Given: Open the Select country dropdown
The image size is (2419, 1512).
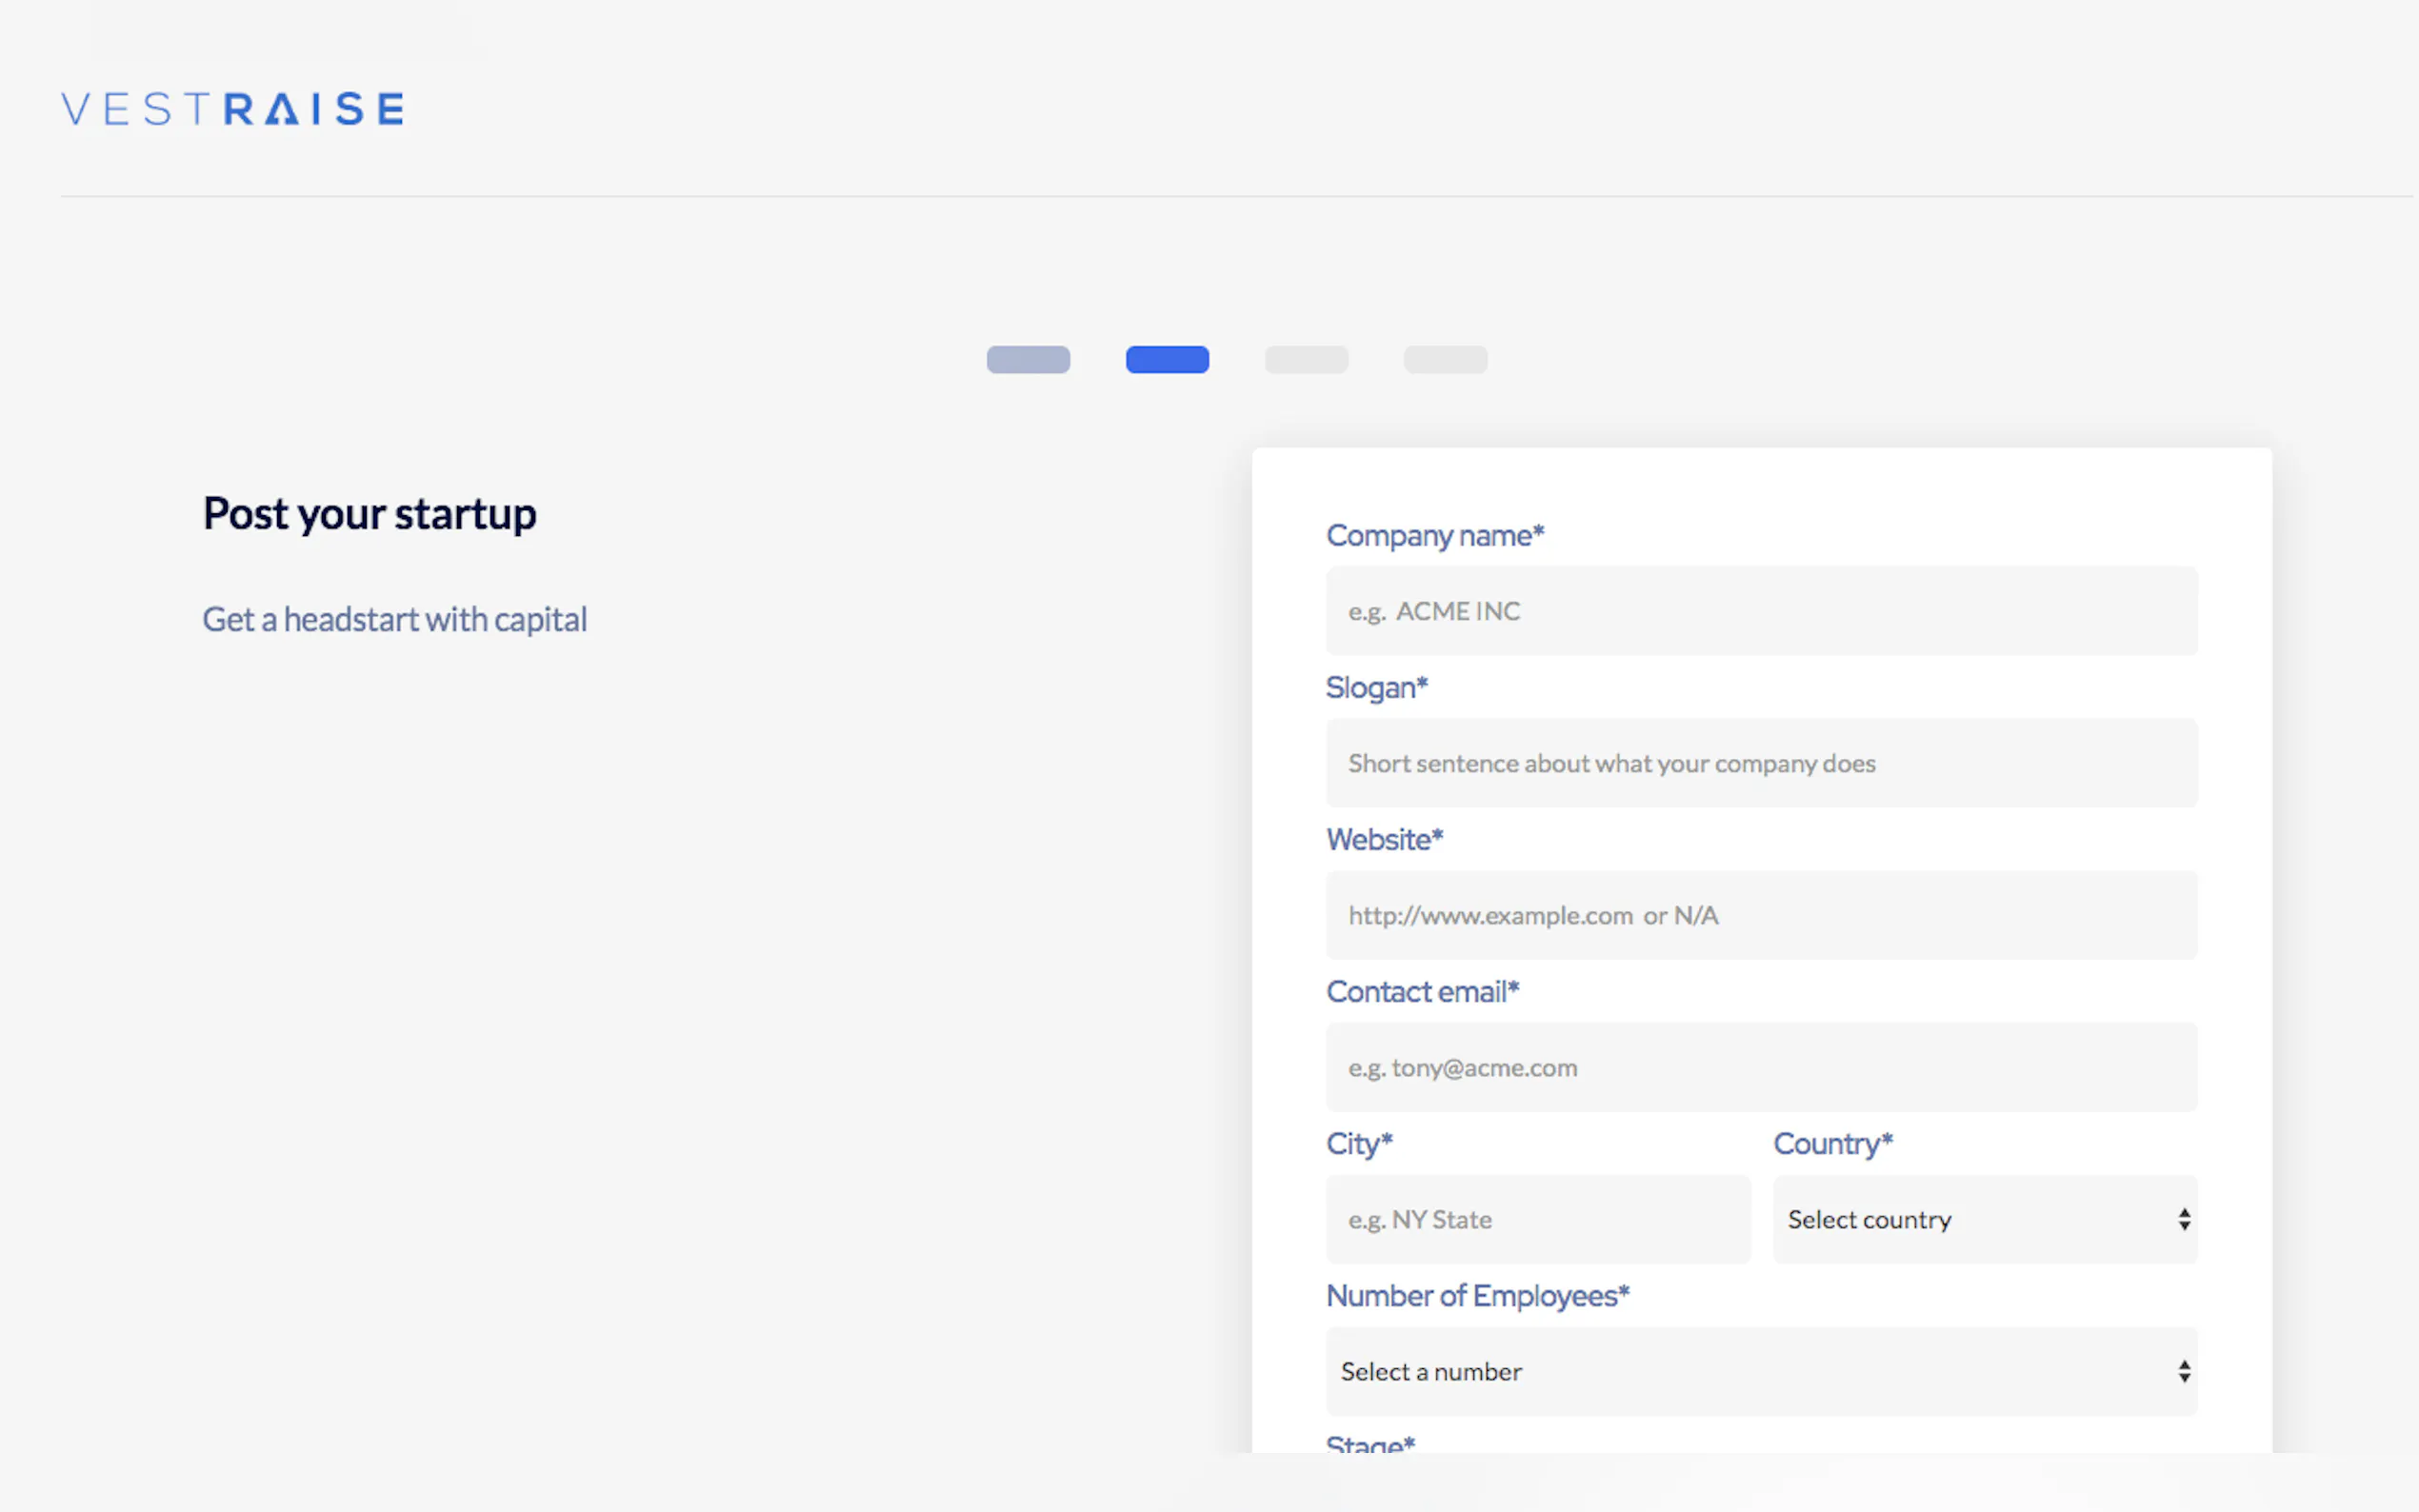Looking at the screenshot, I should coord(1984,1219).
